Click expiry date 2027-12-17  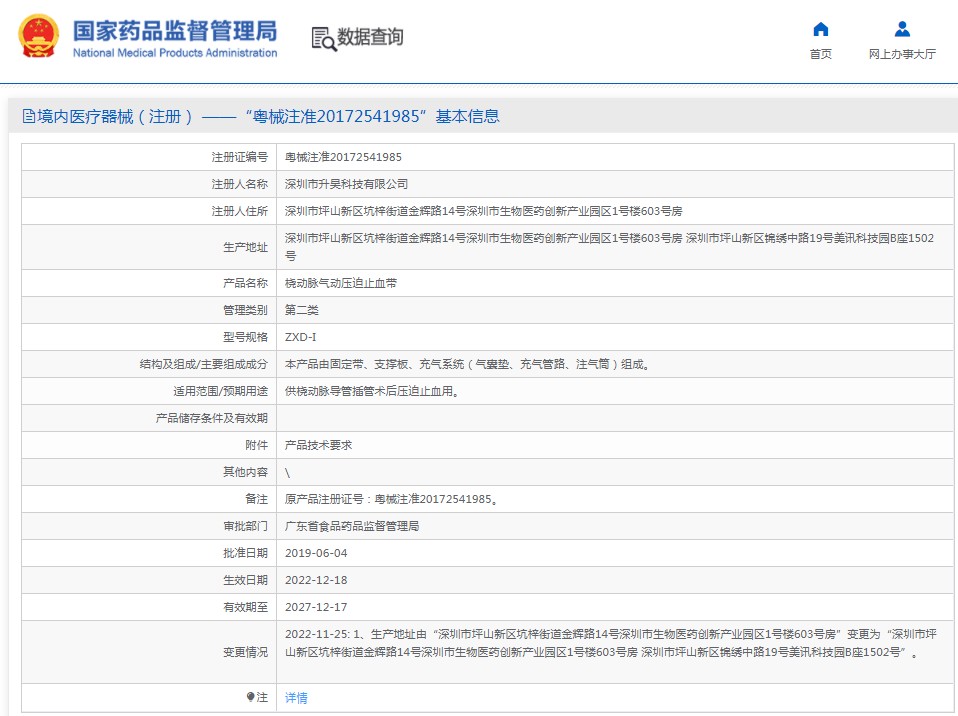click(316, 607)
